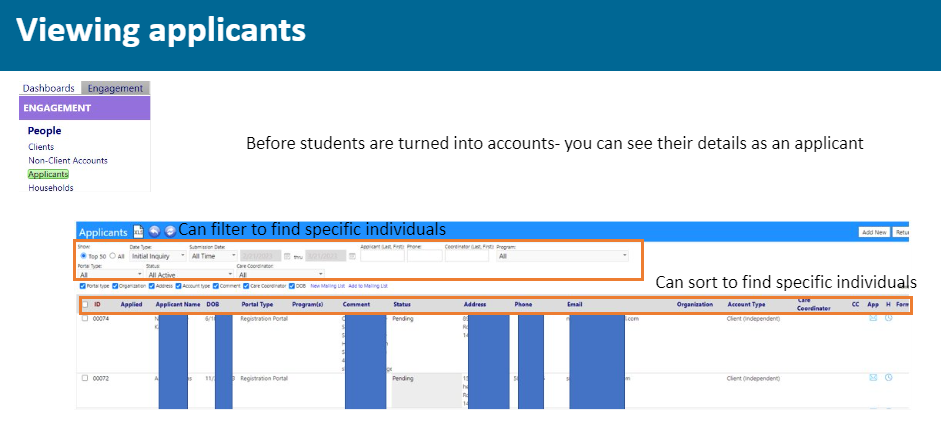
Task: Uncheck the Organization column checkbox
Action: (x=115, y=286)
